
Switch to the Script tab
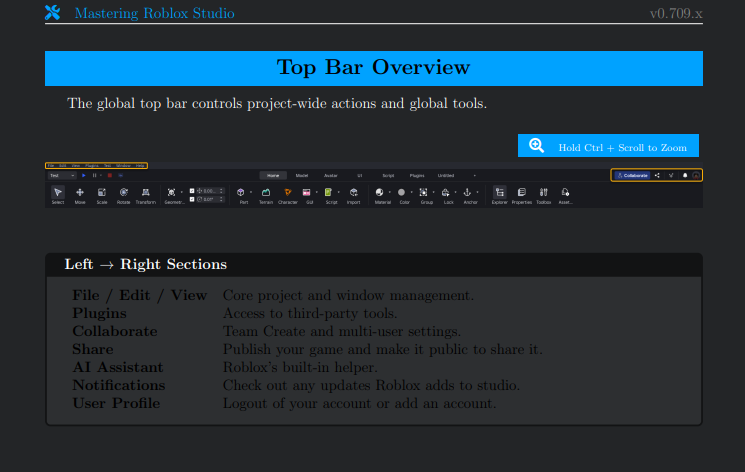(x=388, y=175)
